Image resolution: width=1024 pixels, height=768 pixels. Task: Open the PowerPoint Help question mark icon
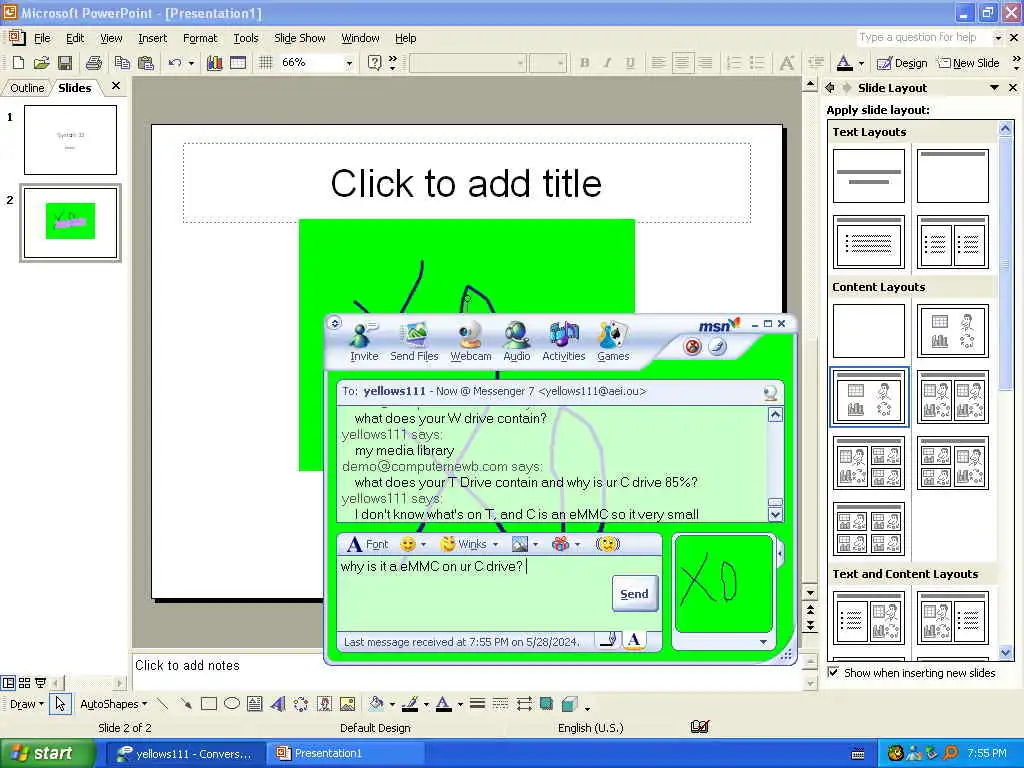pos(374,63)
